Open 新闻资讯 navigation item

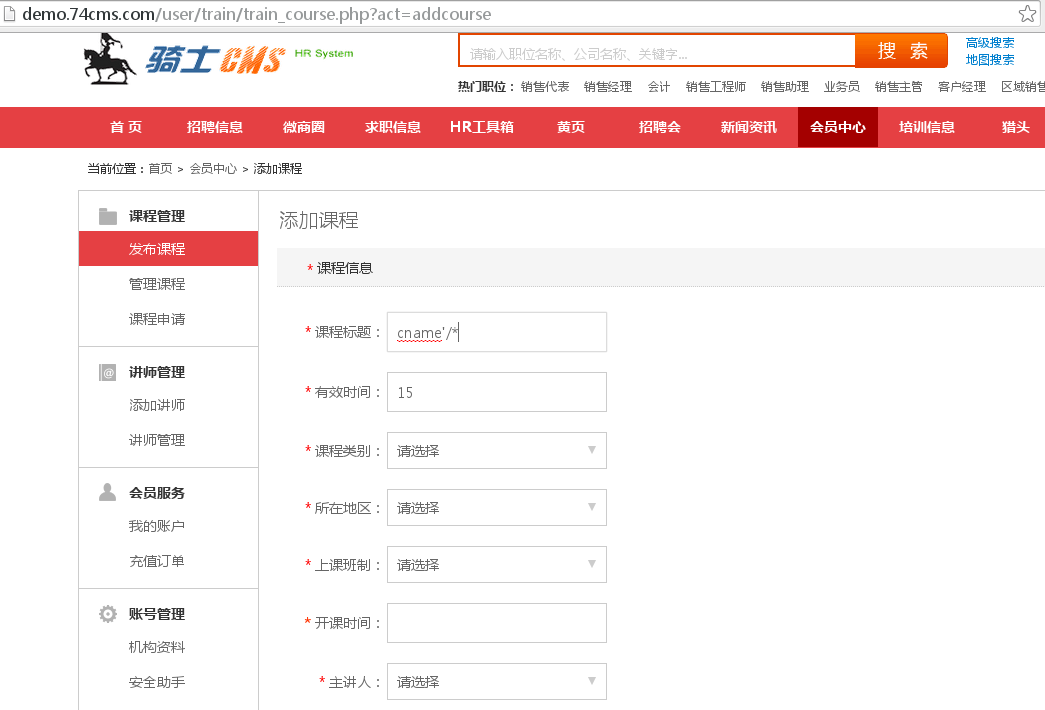(x=748, y=127)
